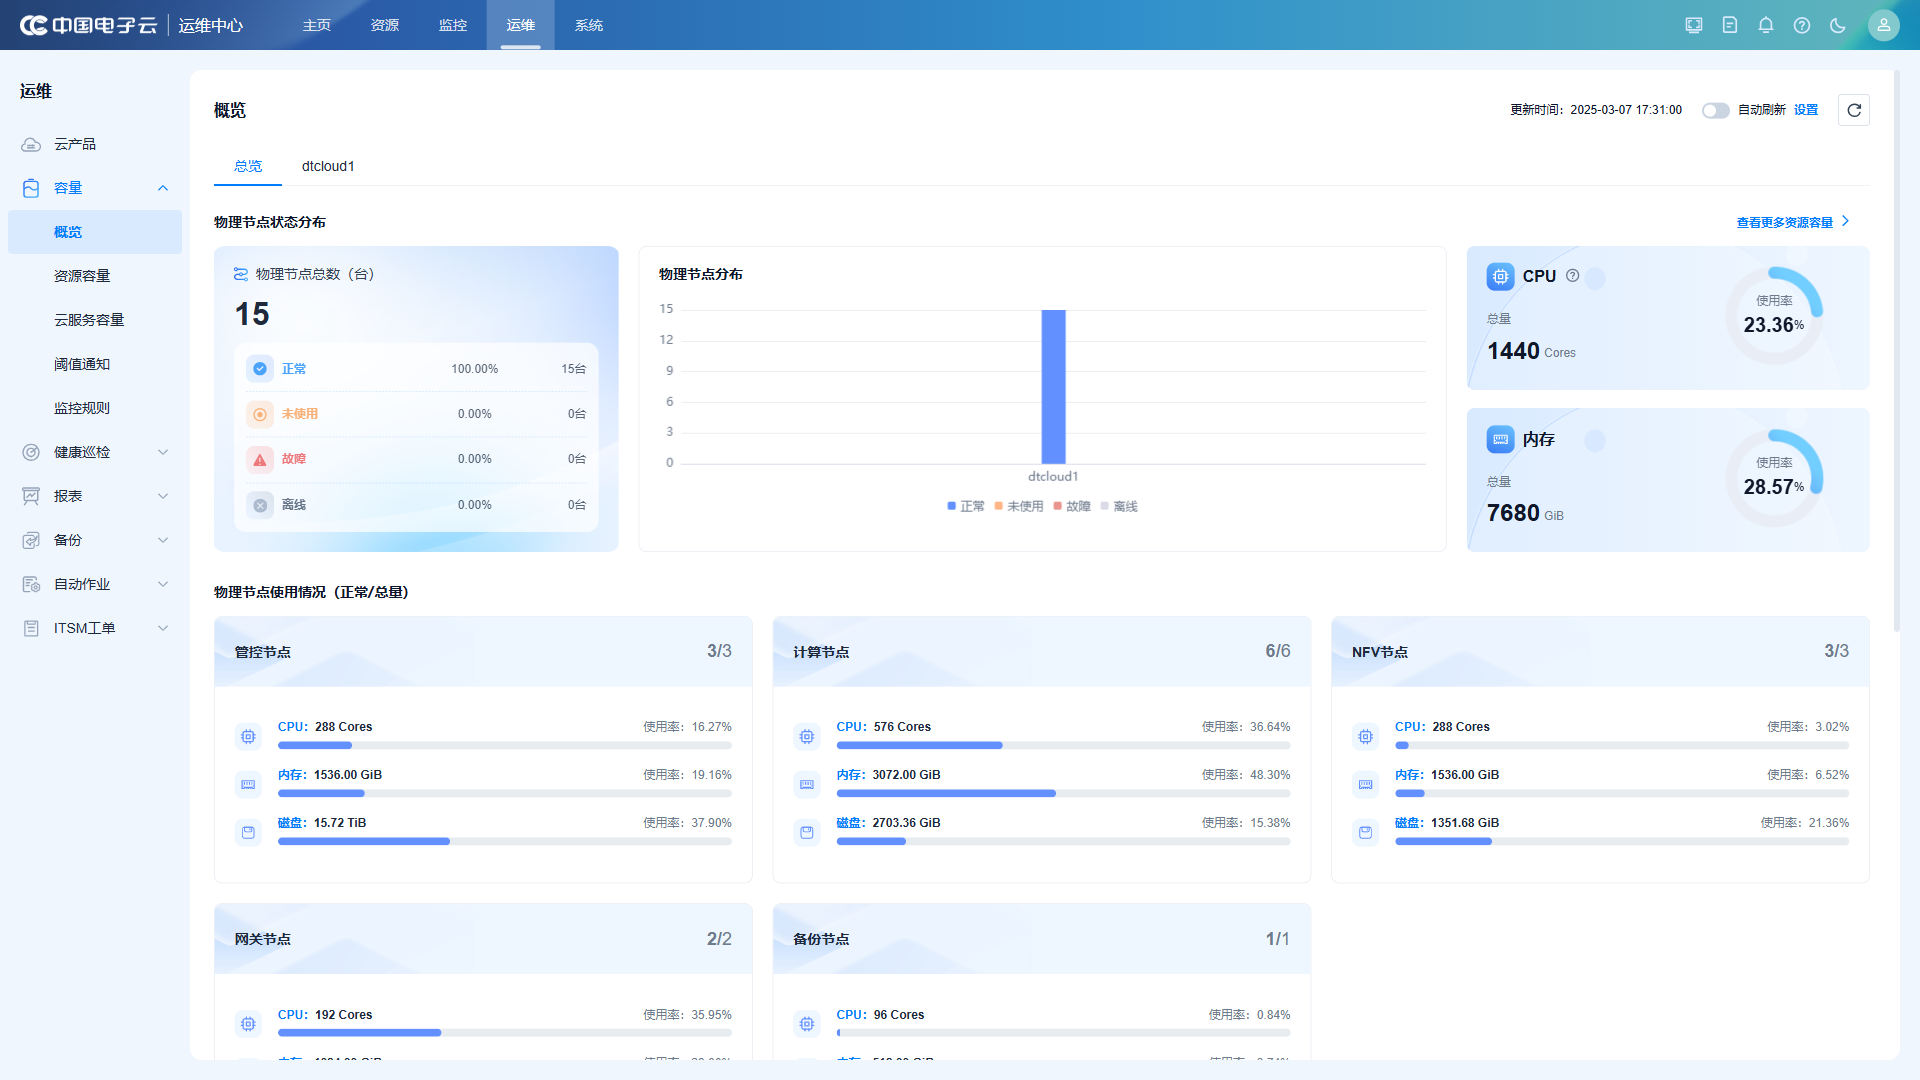Click the 备份节点 card header
Image resolution: width=1920 pixels, height=1080 pixels.
point(1041,939)
